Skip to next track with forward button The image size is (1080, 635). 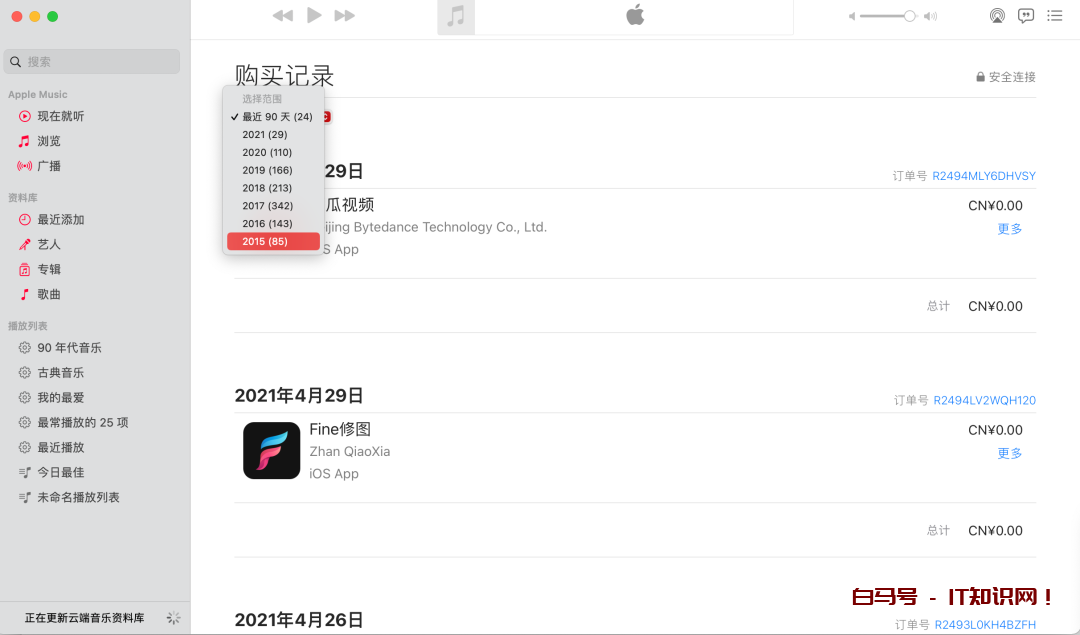tap(345, 15)
